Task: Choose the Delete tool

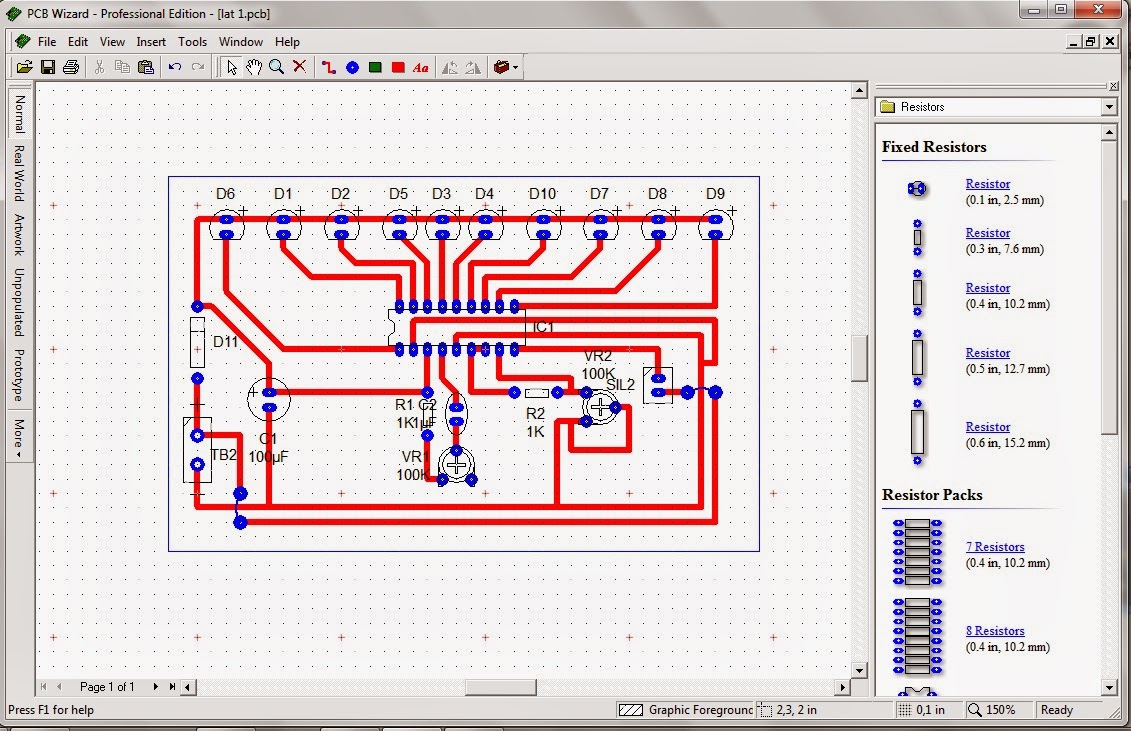Action: [x=300, y=67]
